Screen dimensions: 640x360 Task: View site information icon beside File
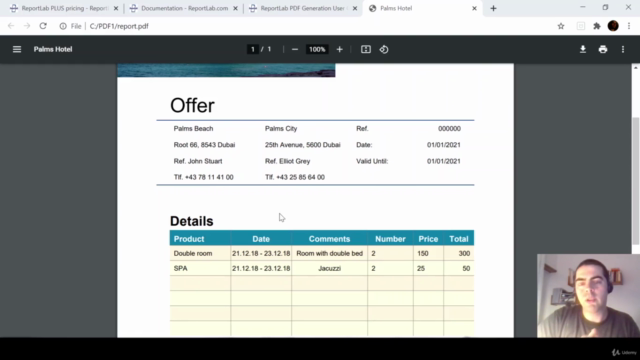click(x=63, y=26)
